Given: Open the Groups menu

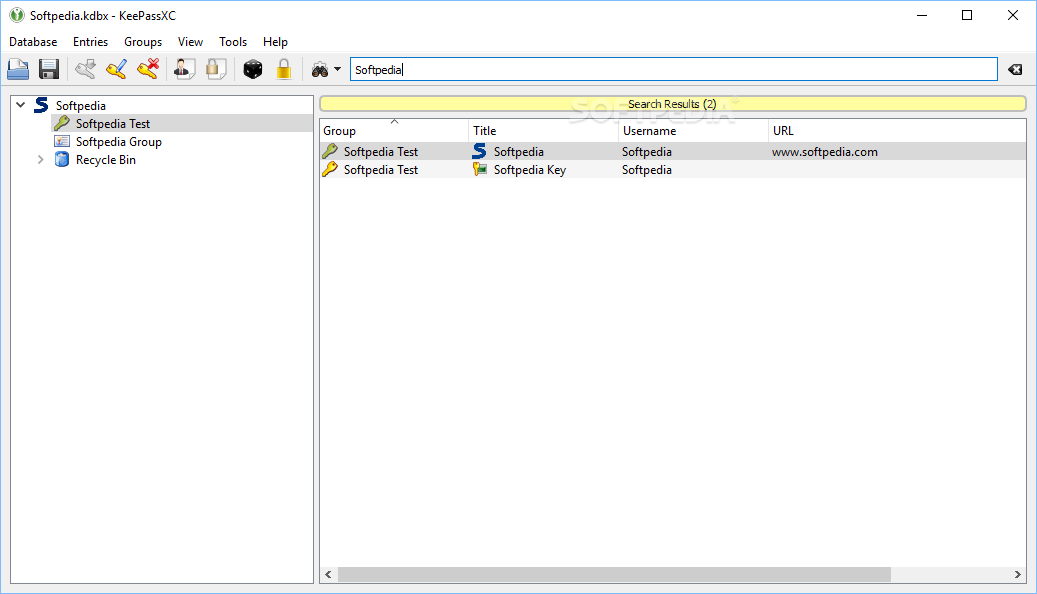Looking at the screenshot, I should tap(143, 42).
